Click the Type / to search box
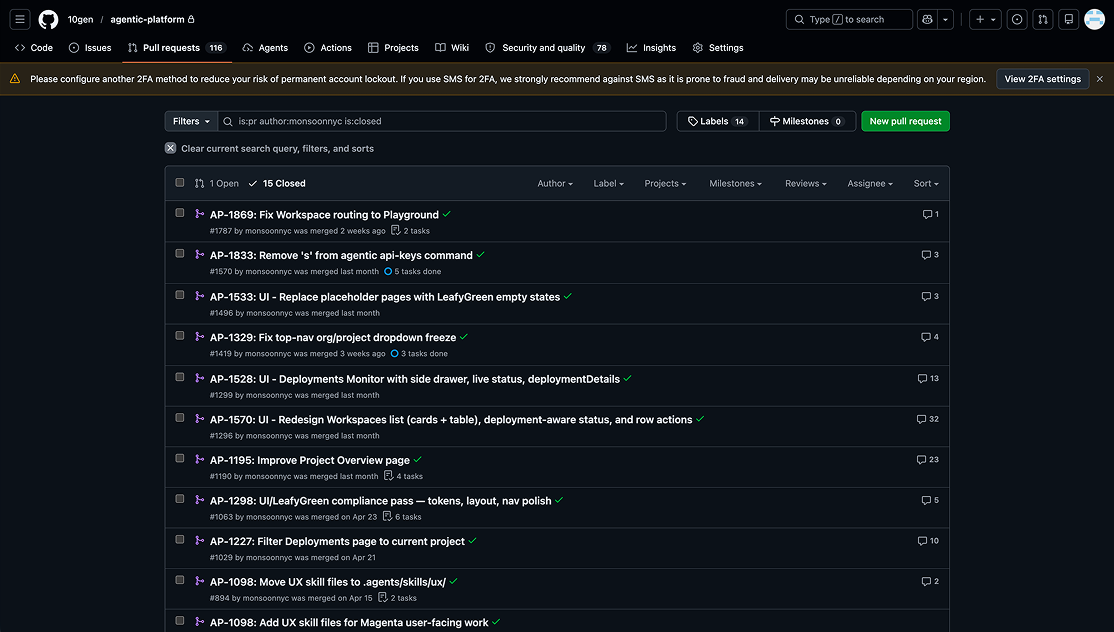The width and height of the screenshot is (1114, 632). pos(849,19)
